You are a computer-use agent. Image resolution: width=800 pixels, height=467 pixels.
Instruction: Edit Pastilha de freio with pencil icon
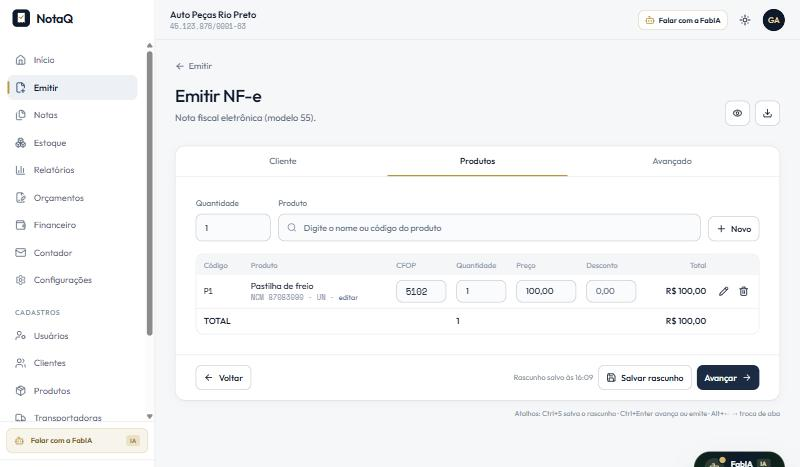tap(723, 291)
